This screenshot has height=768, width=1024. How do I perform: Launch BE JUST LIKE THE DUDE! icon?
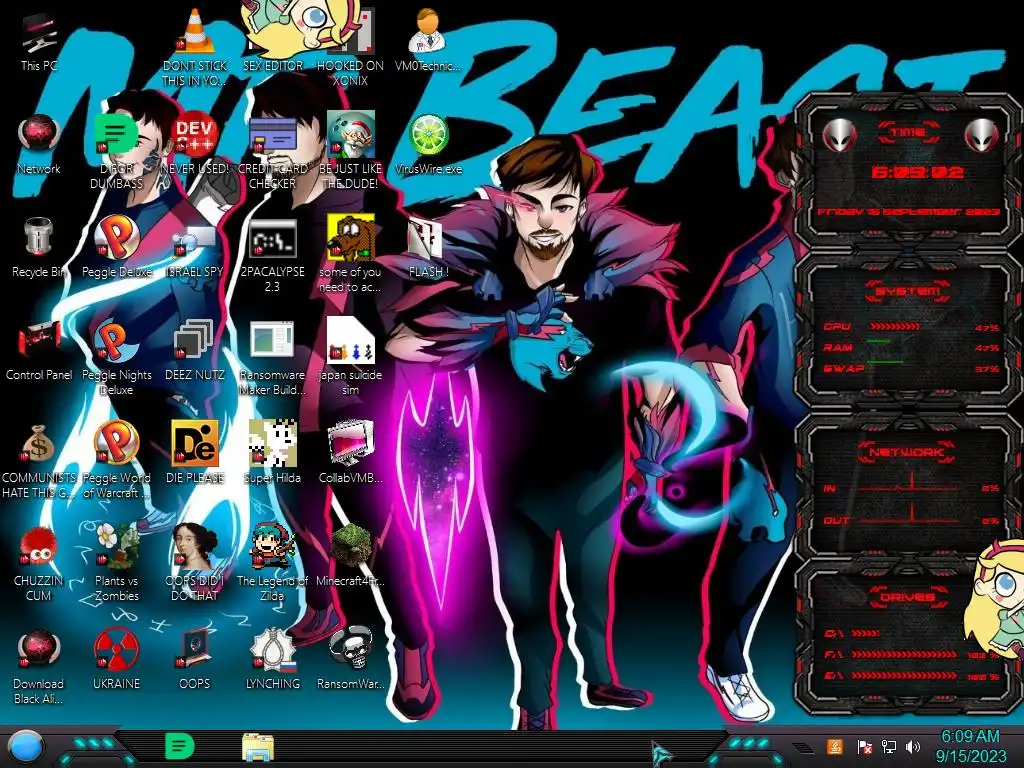click(350, 152)
